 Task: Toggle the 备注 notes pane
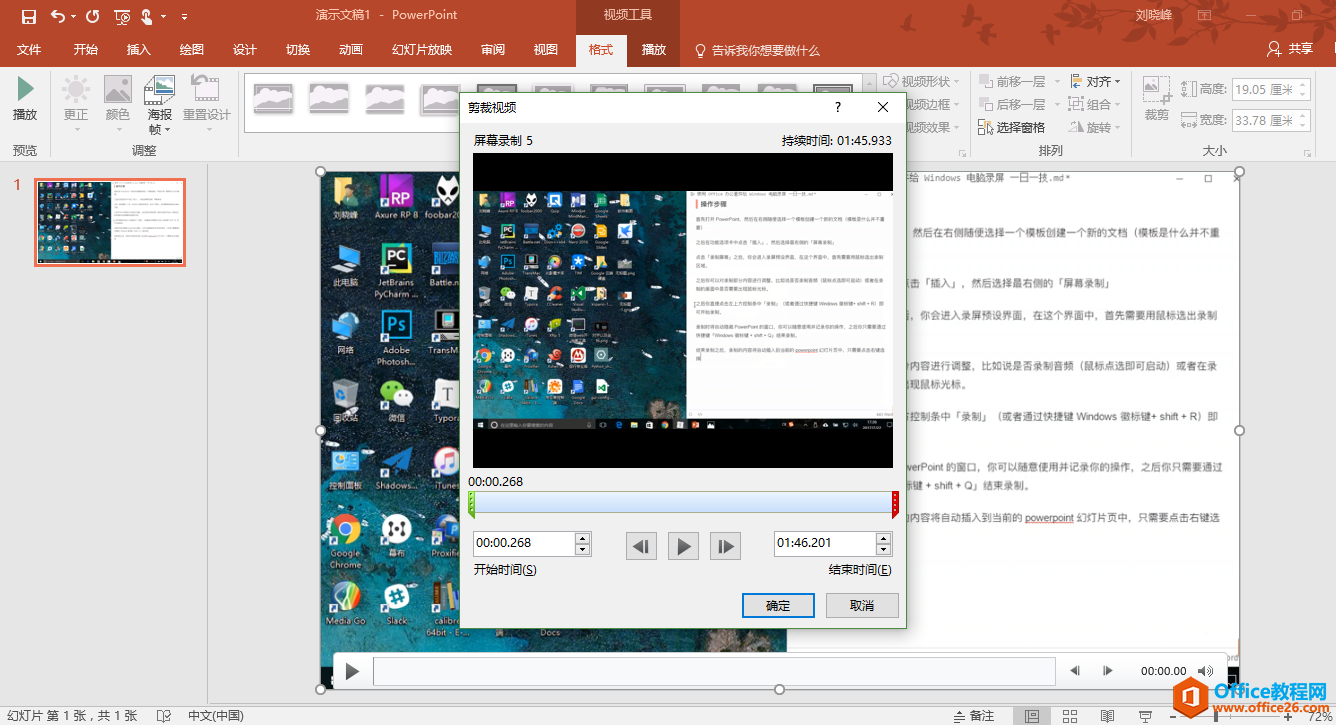[x=973, y=716]
